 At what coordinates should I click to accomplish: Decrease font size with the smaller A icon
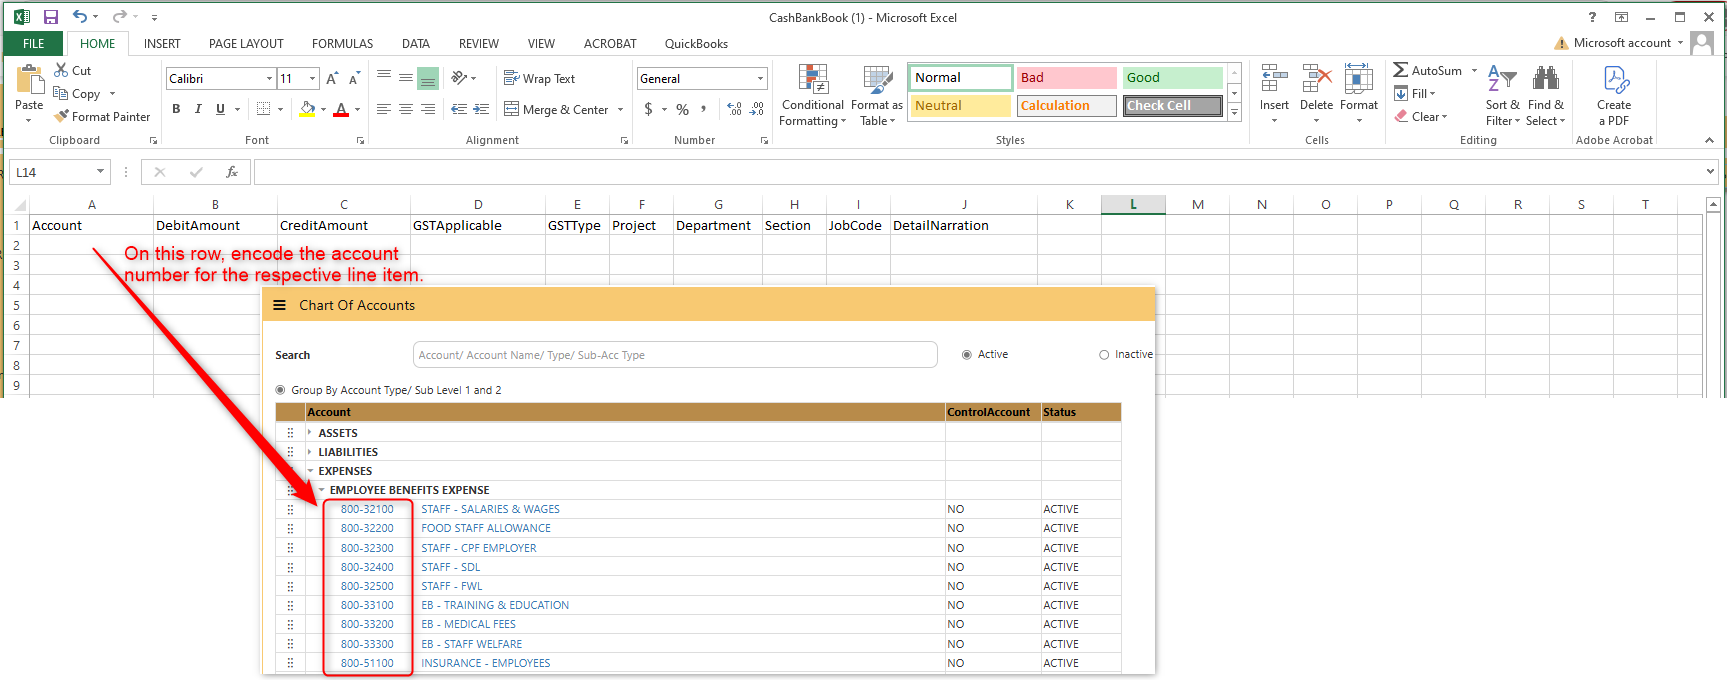pyautogui.click(x=354, y=78)
